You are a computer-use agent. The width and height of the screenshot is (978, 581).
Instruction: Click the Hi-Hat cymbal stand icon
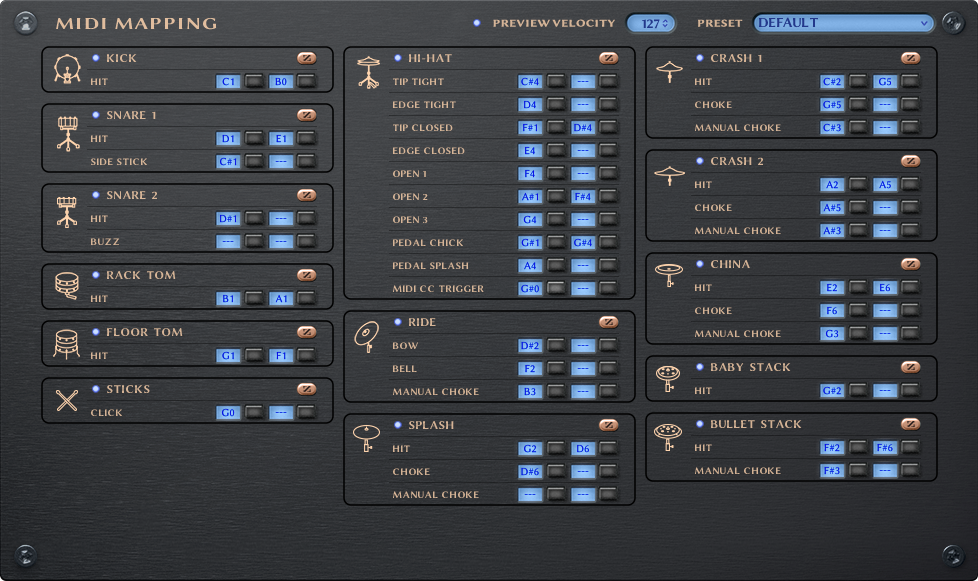pos(369,72)
